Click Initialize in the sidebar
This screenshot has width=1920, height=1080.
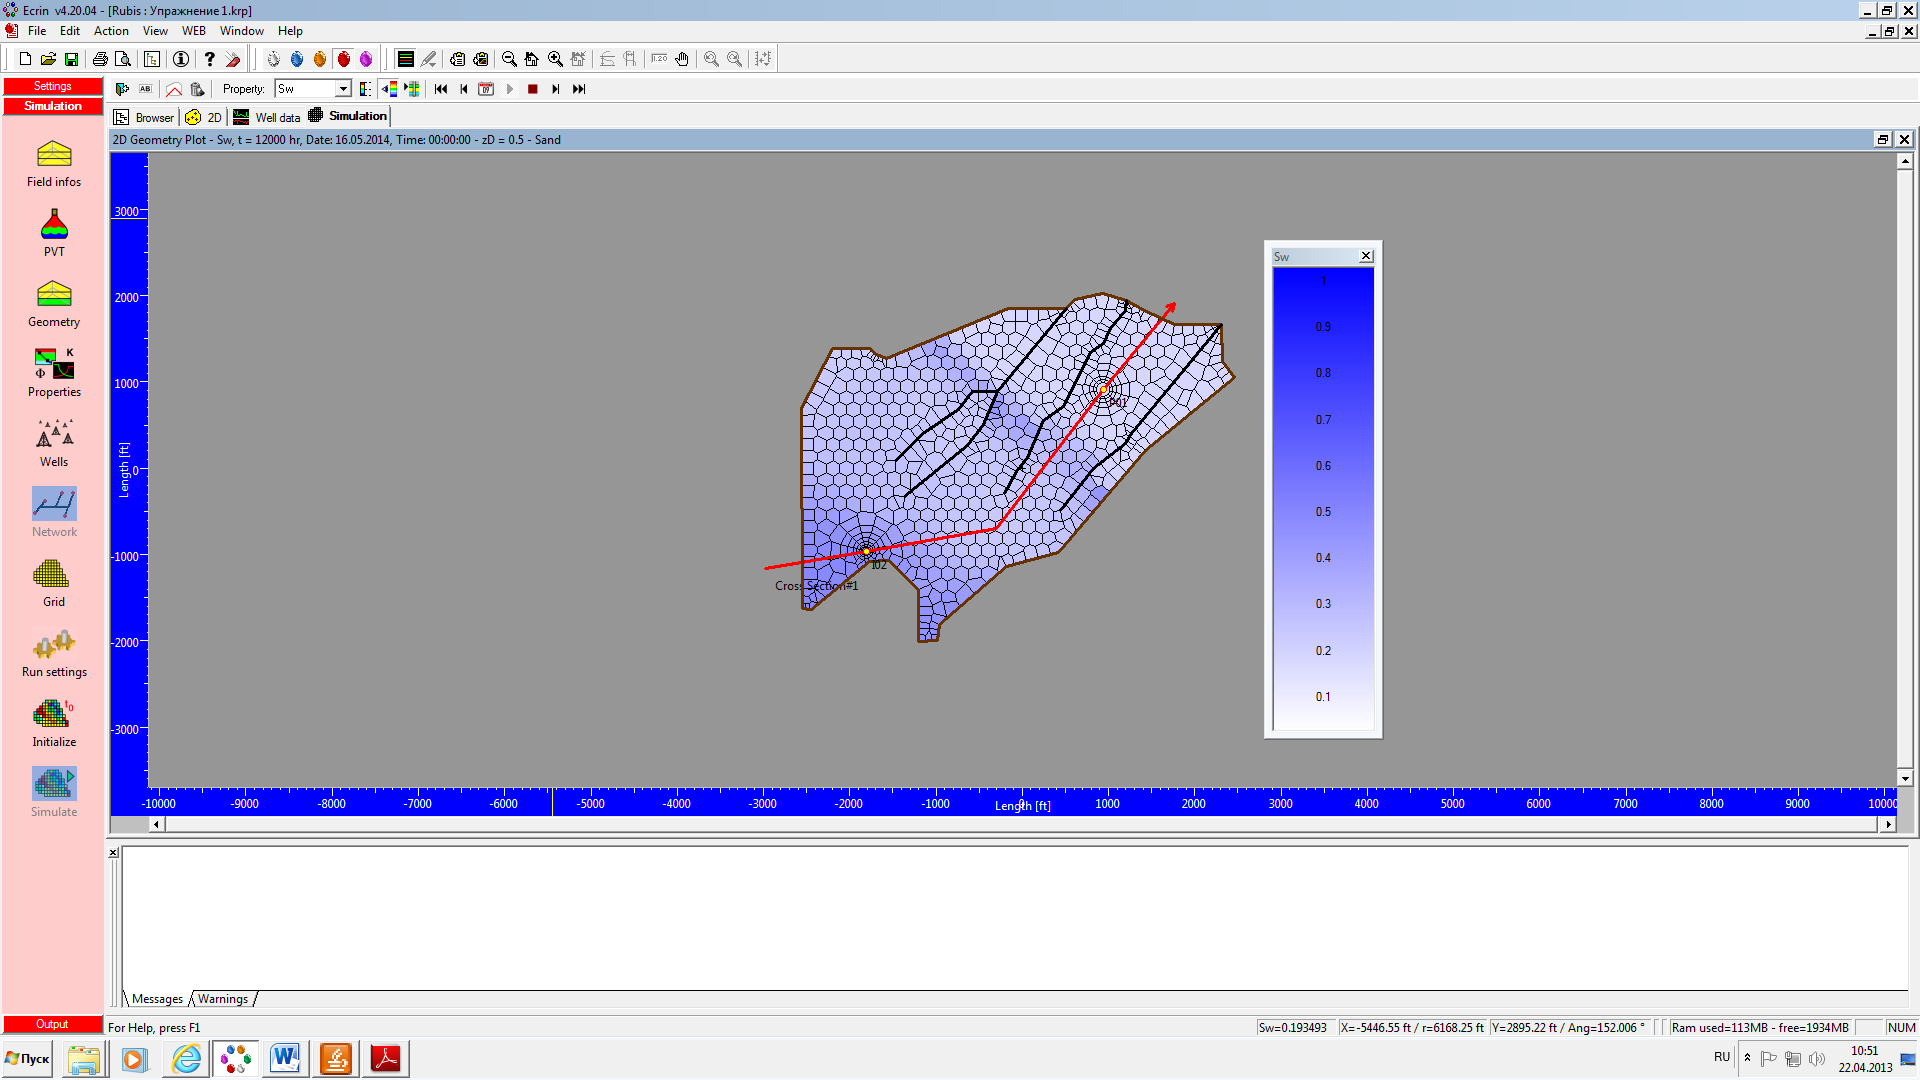coord(54,723)
